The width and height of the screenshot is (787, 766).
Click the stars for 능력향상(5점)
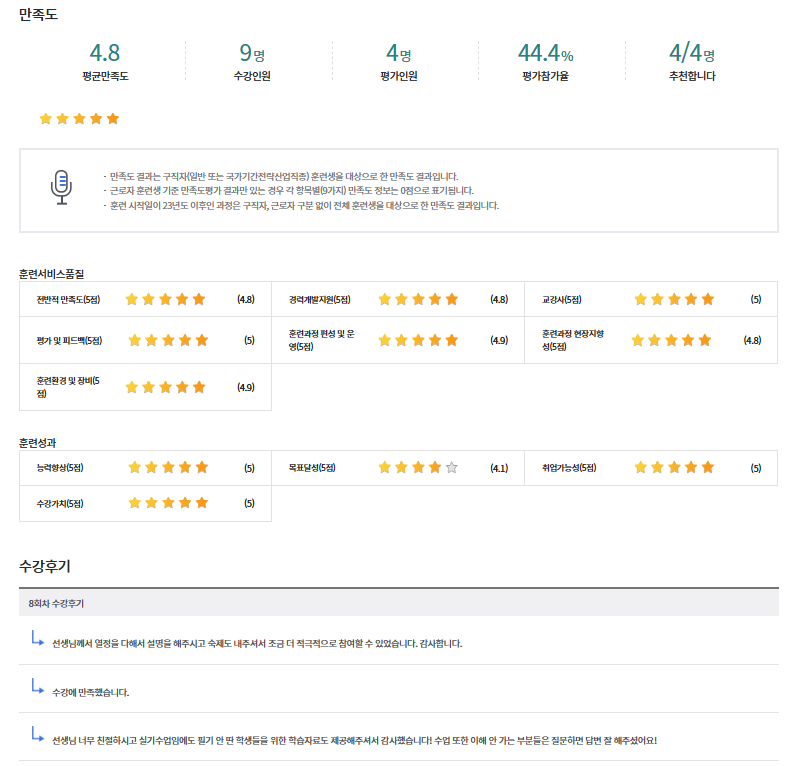(168, 467)
